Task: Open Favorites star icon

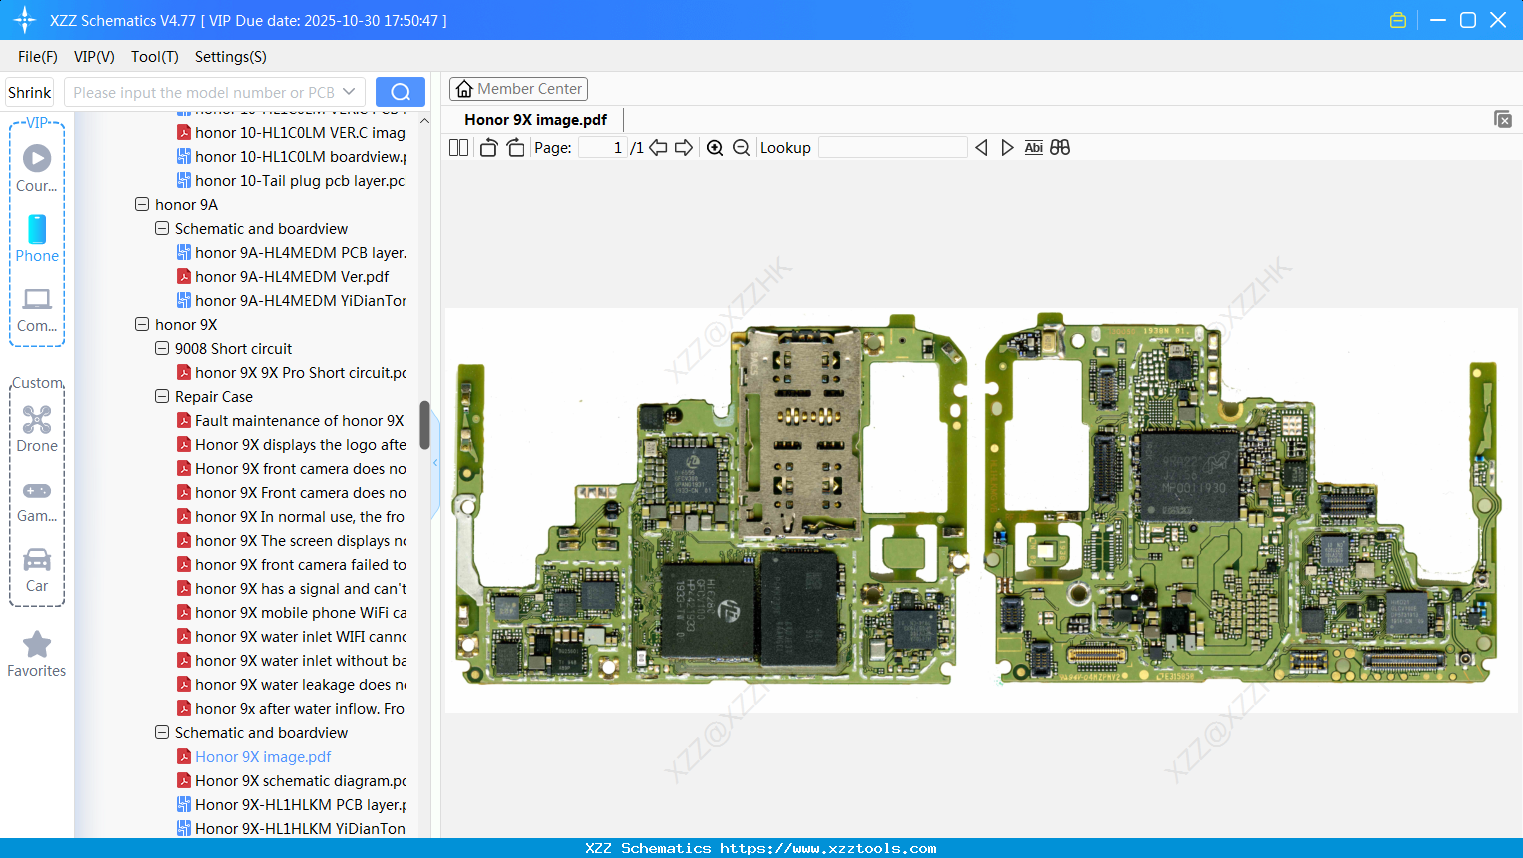Action: 37,654
